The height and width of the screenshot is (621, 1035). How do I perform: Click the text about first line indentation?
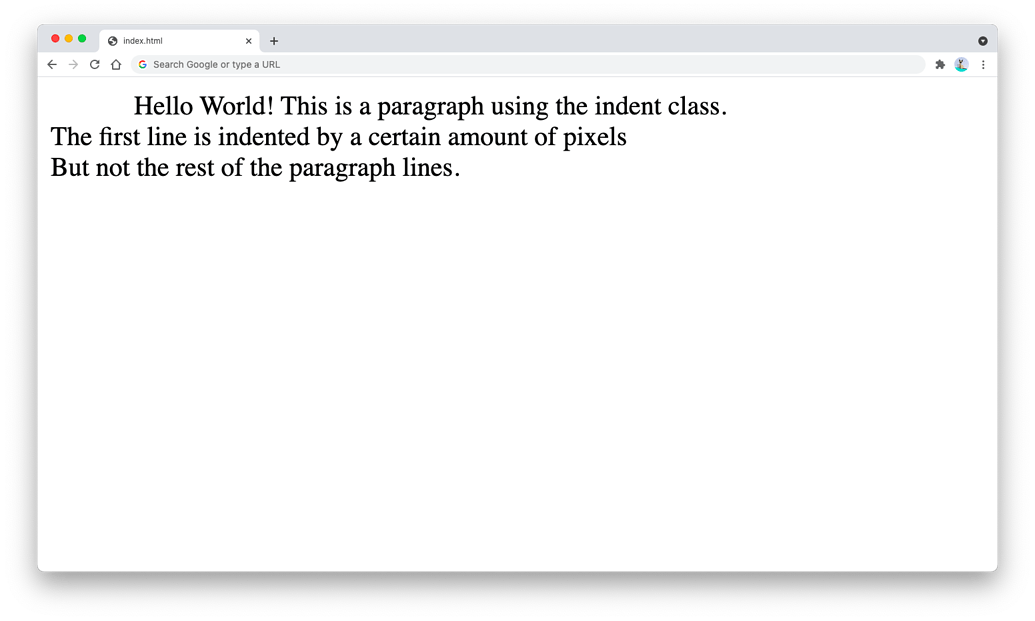(x=339, y=137)
